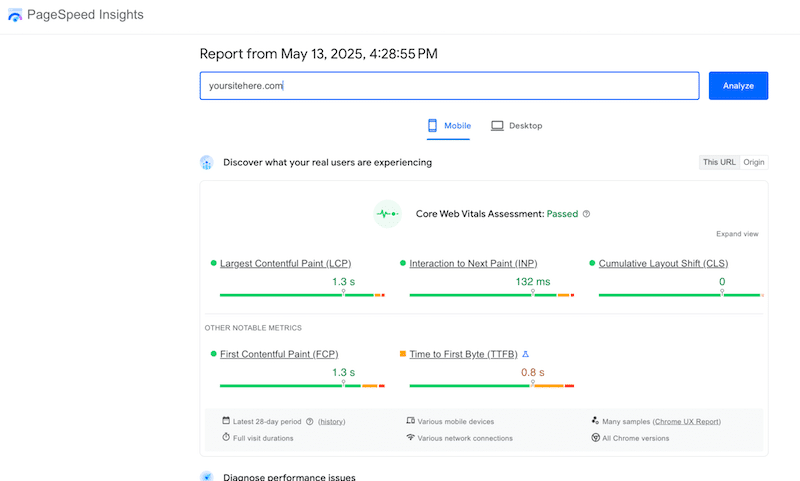Click the OTHER NOTABLE METRICS label
Viewport: 800px width, 481px height.
(x=253, y=328)
